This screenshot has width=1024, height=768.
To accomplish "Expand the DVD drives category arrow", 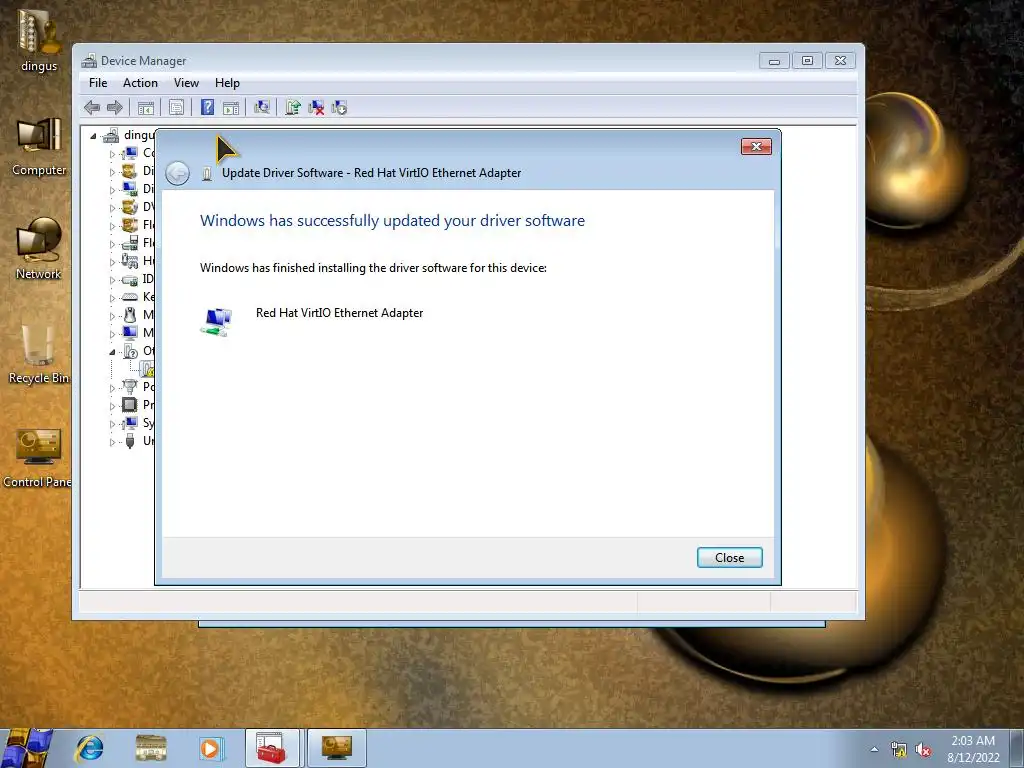I will [x=112, y=208].
